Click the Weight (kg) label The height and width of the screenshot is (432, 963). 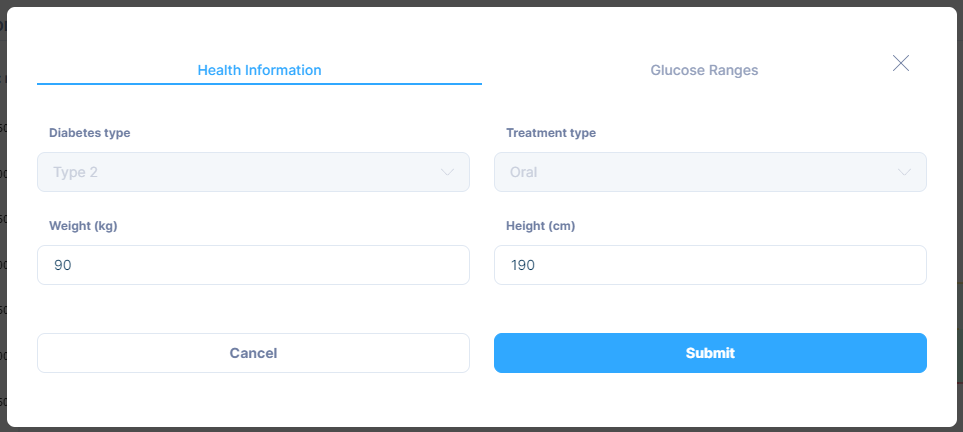[x=83, y=226]
